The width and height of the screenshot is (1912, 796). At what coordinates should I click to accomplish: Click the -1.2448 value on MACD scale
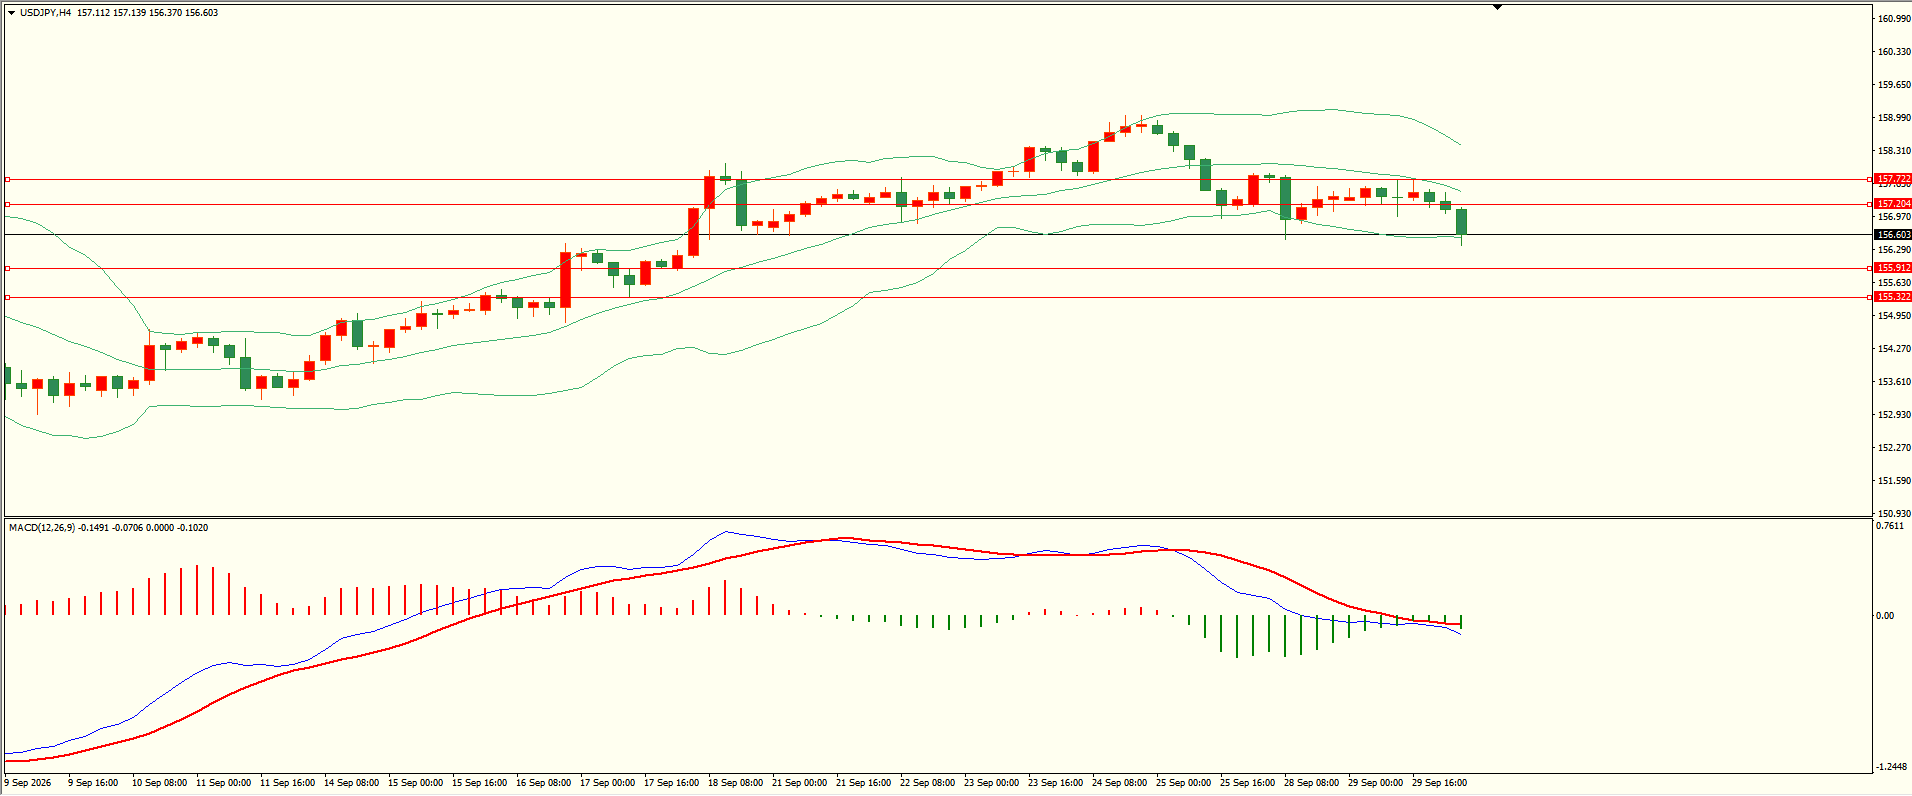click(1893, 767)
